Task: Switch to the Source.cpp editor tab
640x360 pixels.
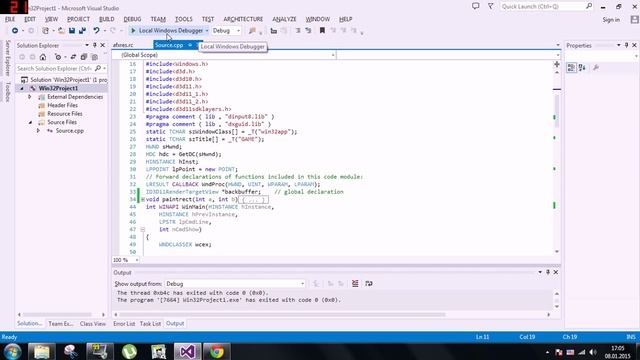Action: click(169, 45)
